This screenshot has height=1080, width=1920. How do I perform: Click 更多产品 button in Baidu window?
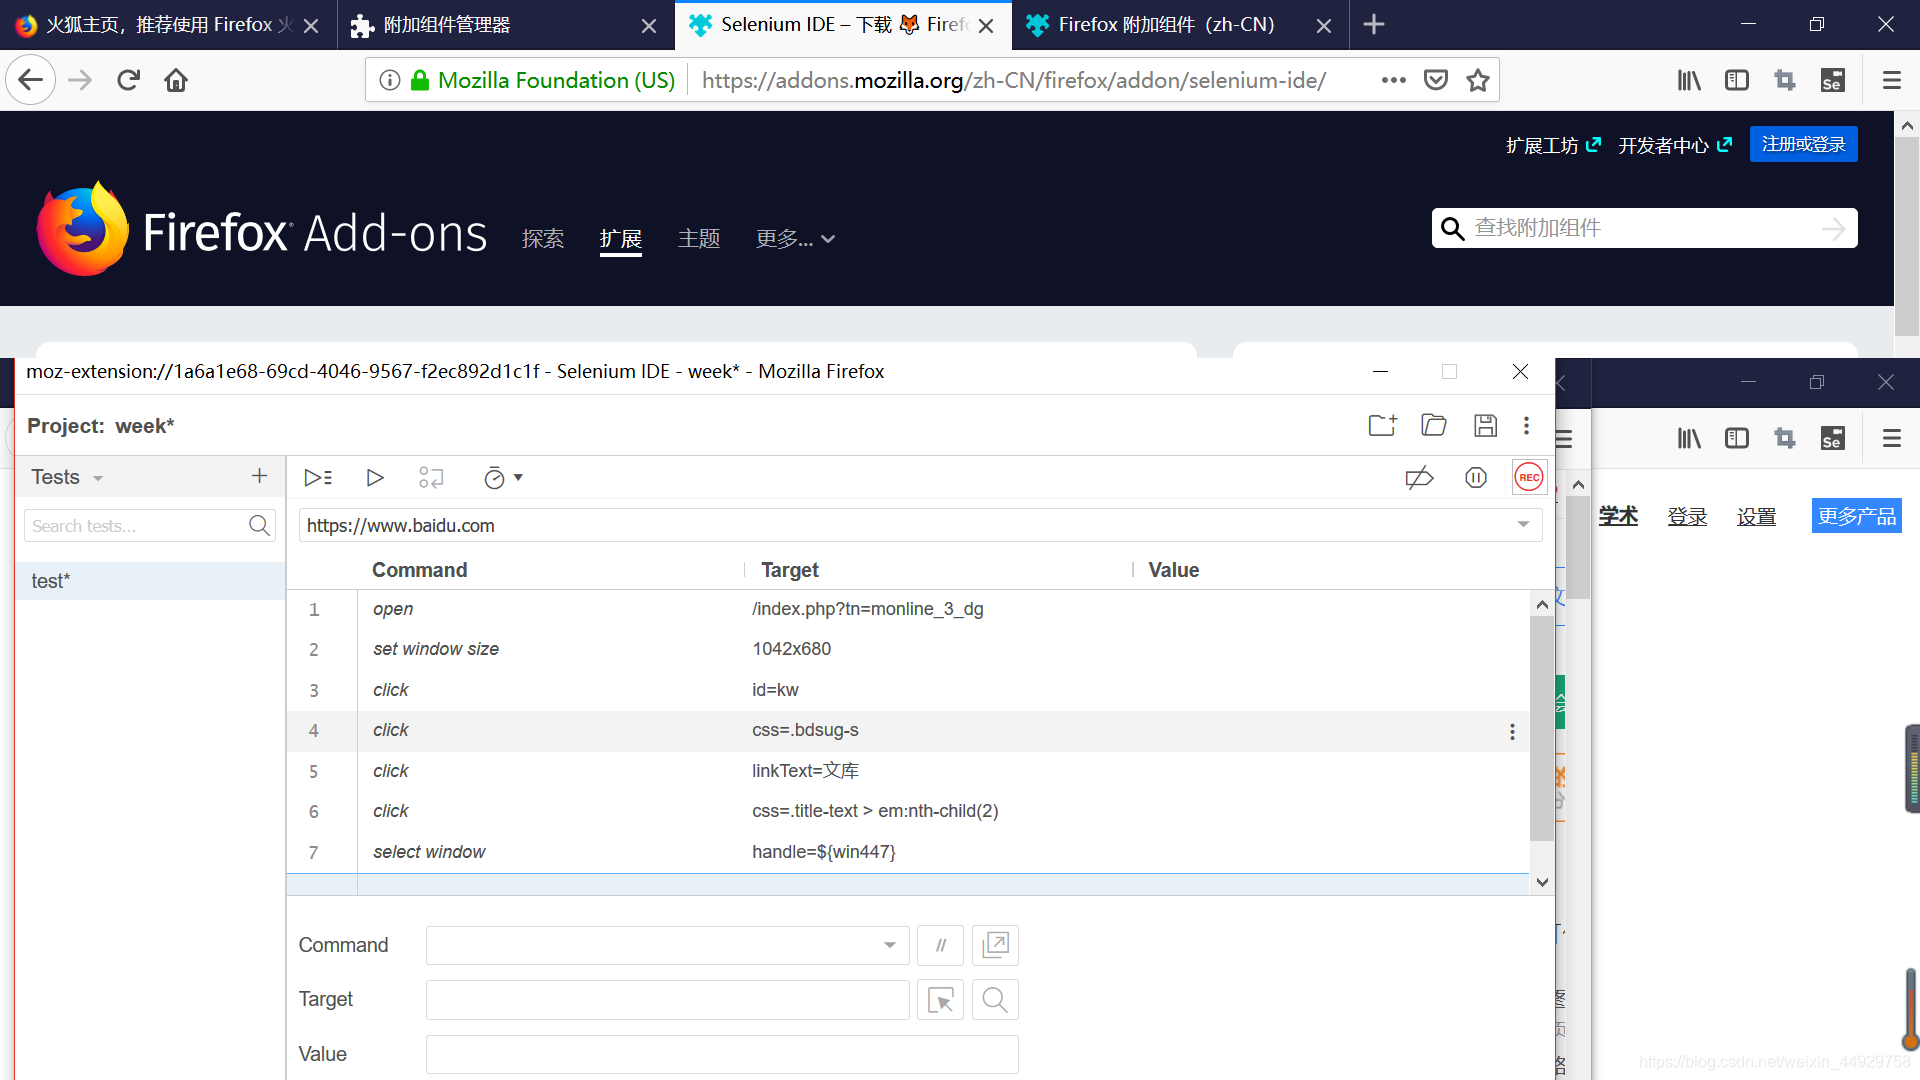[x=1857, y=516]
